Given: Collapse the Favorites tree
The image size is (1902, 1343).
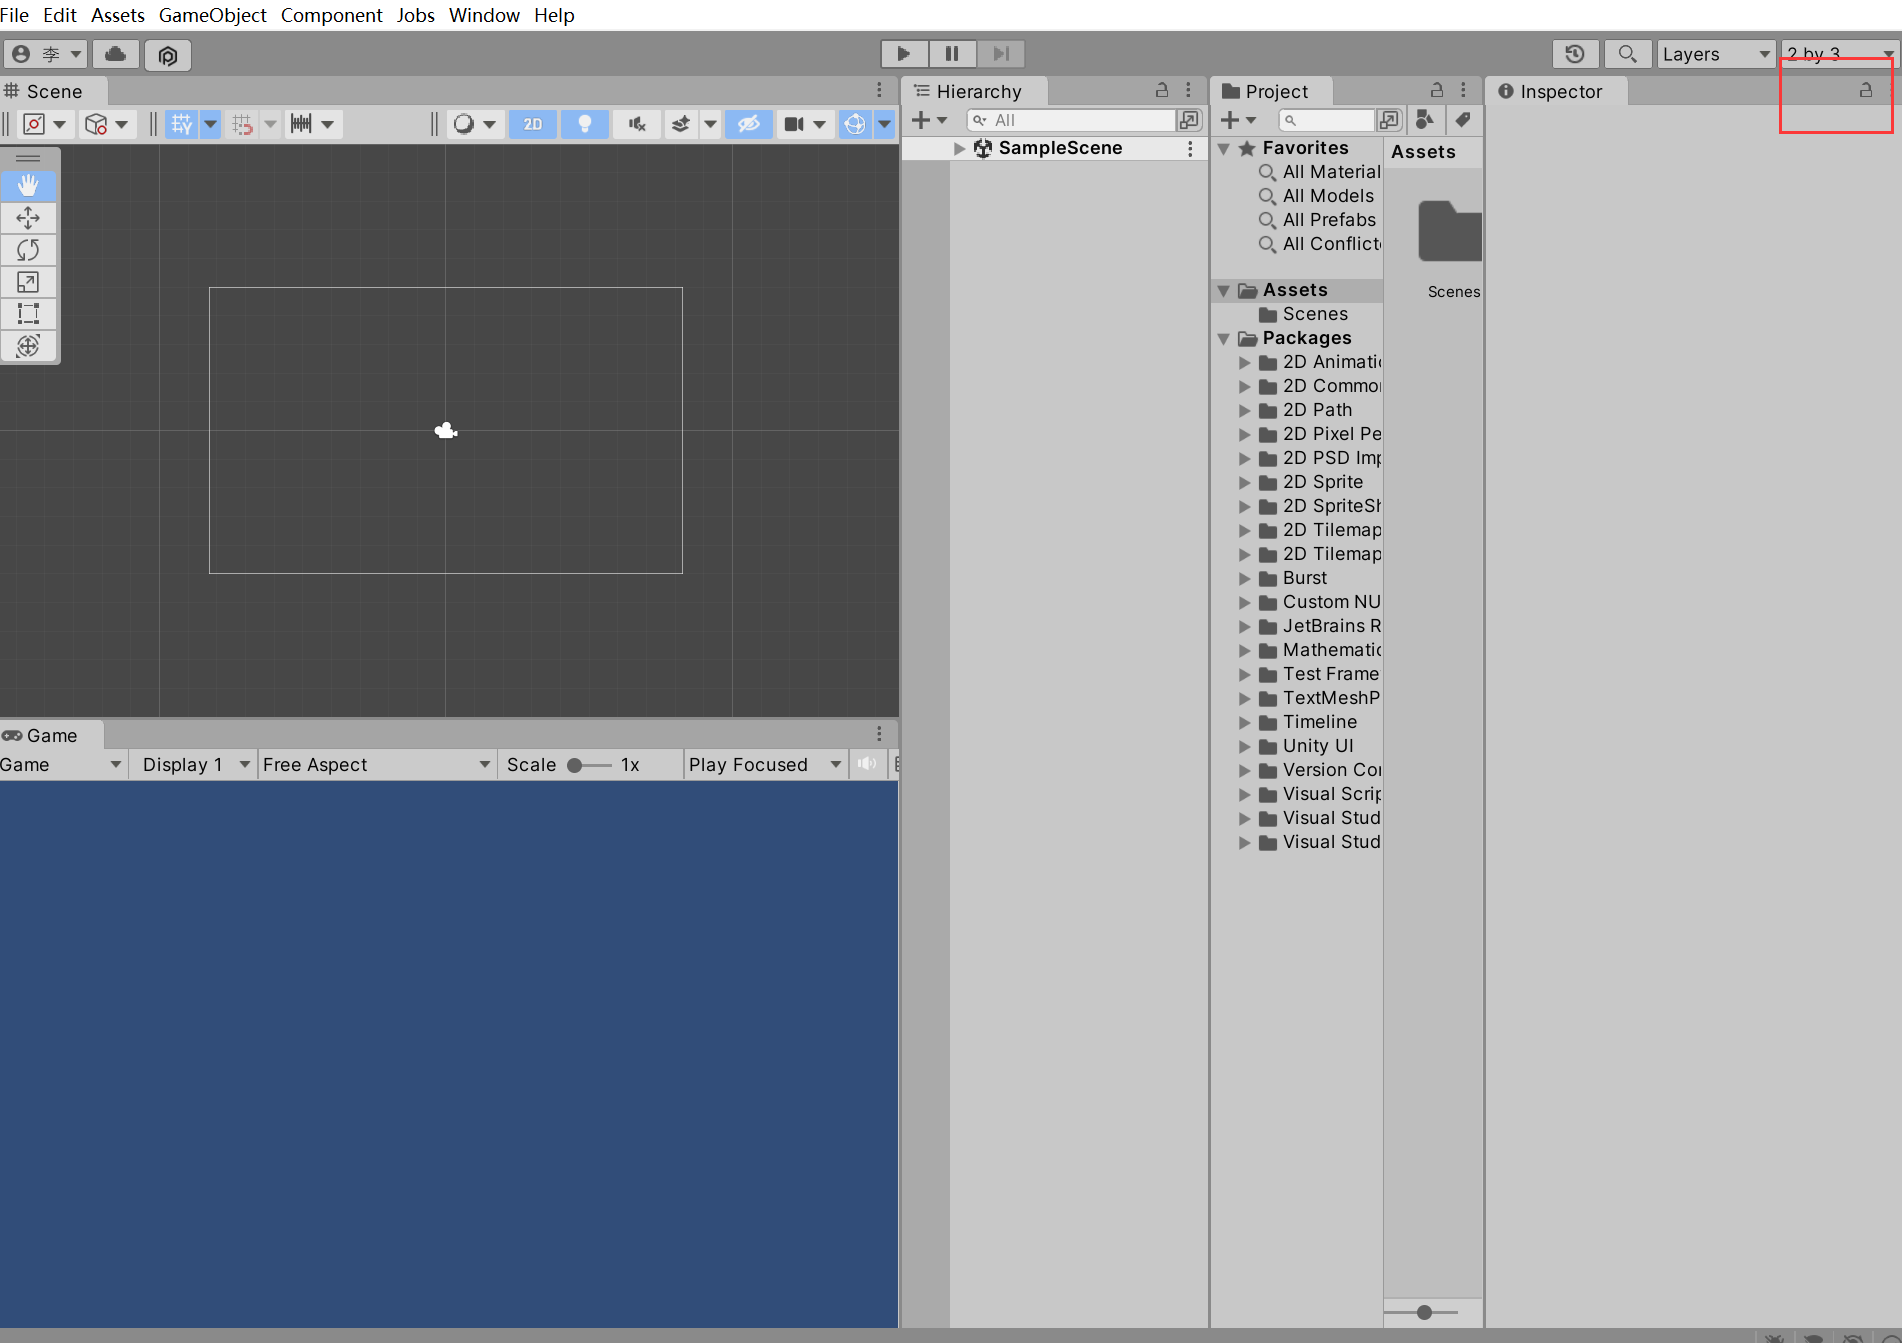Looking at the screenshot, I should pos(1224,148).
